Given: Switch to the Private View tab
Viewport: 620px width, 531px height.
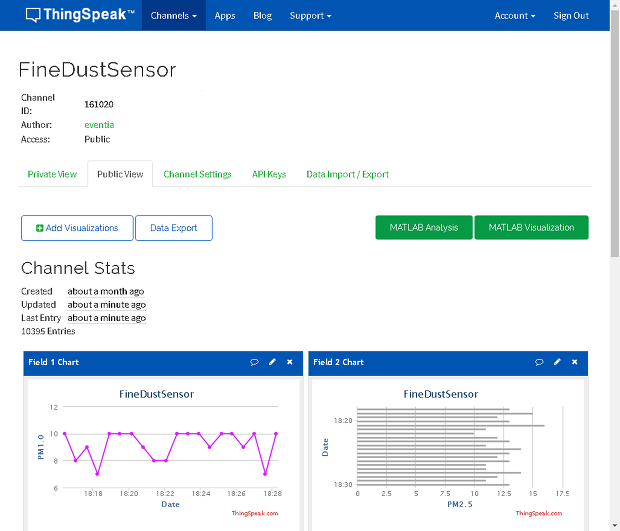Looking at the screenshot, I should pyautogui.click(x=52, y=174).
